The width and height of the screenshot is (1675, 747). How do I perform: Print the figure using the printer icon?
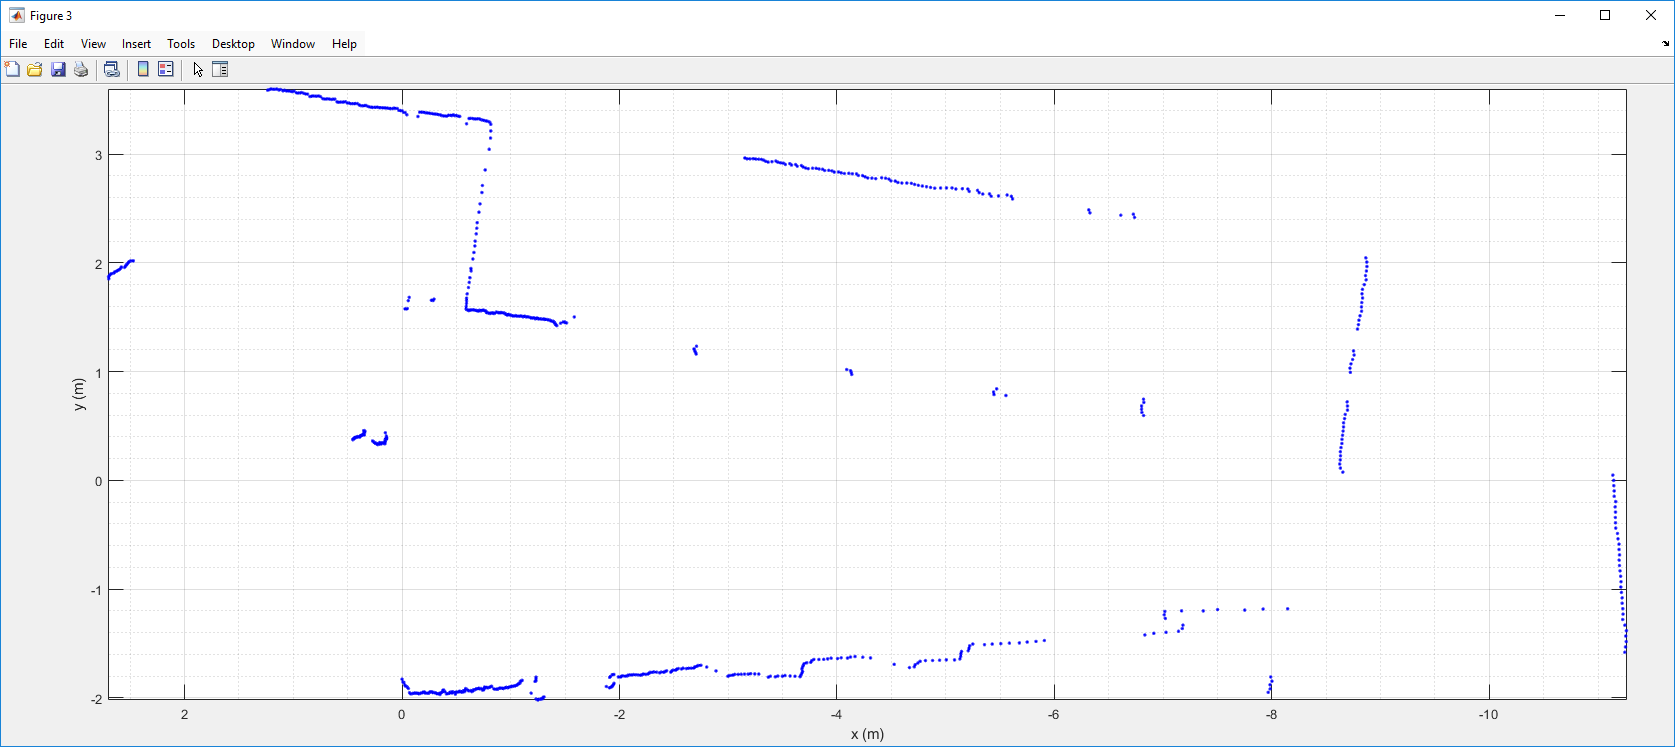pyautogui.click(x=81, y=69)
